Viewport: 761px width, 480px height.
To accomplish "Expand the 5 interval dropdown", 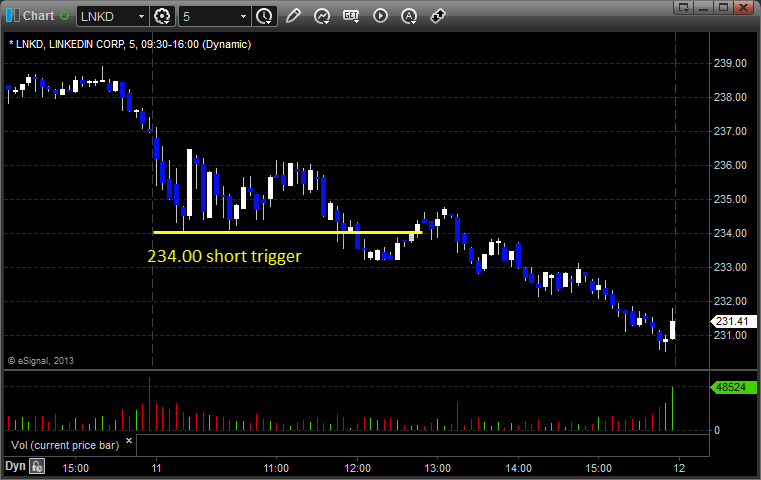I will (x=243, y=17).
